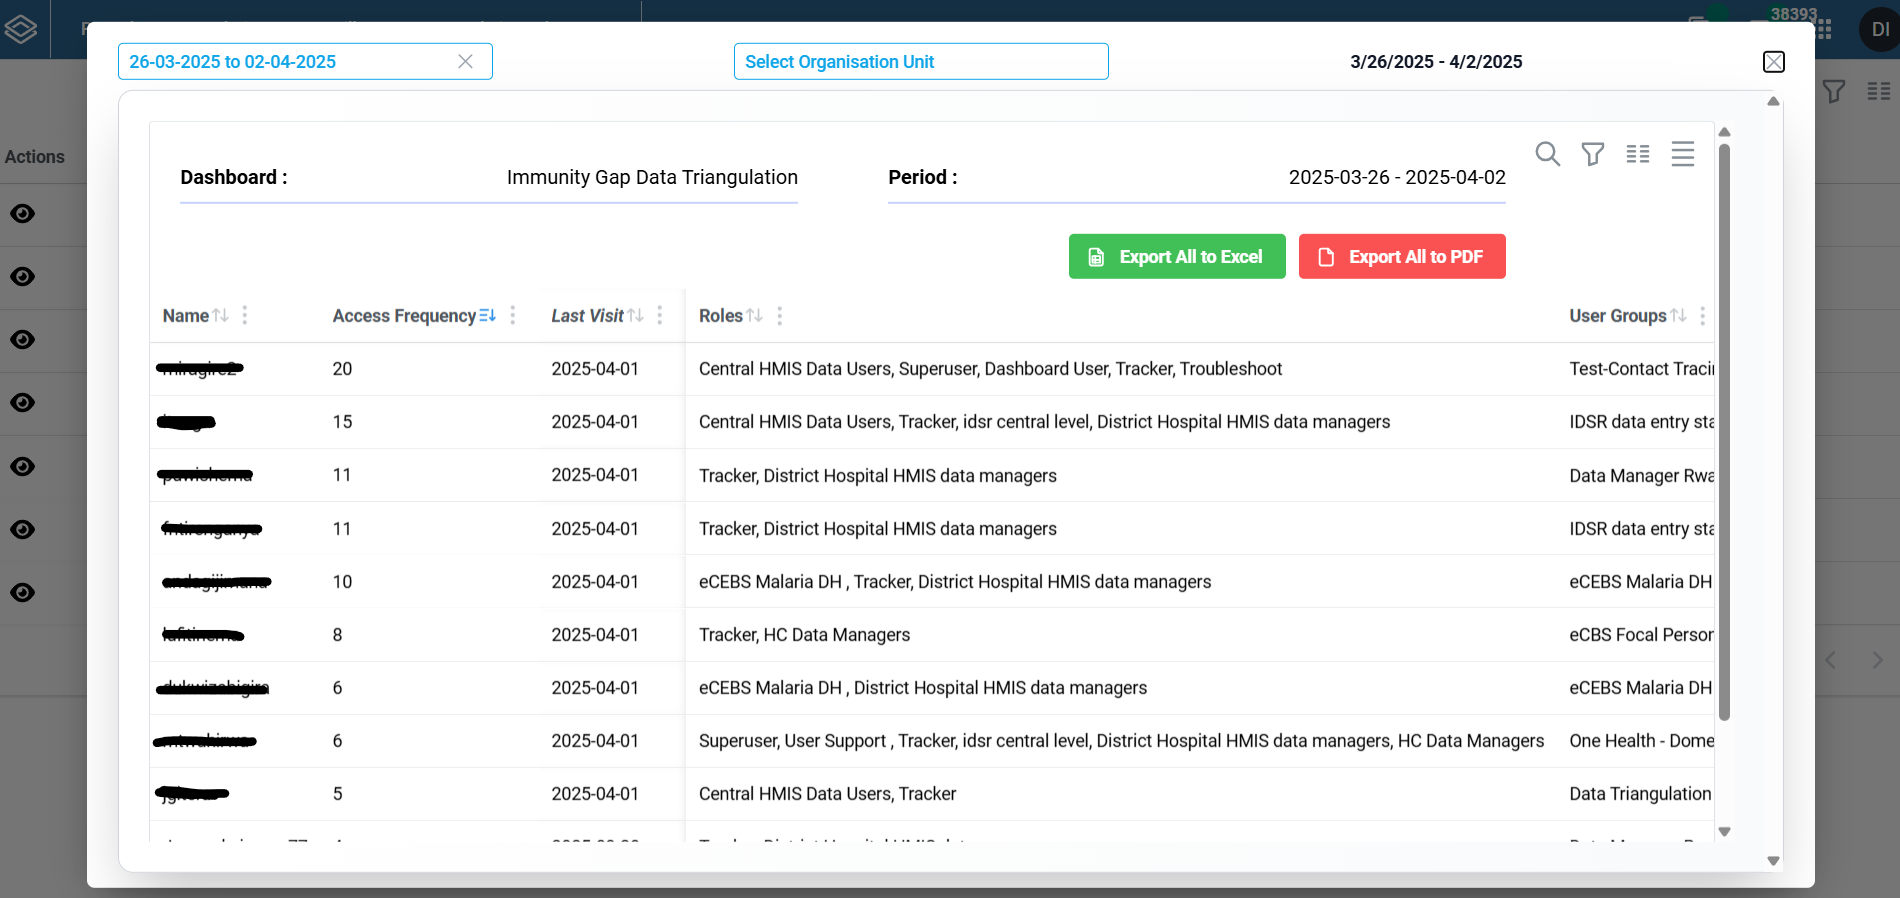Screen dimensions: 1900x898
Task: Click the bottommost eye icon under Actions
Action: (x=23, y=593)
